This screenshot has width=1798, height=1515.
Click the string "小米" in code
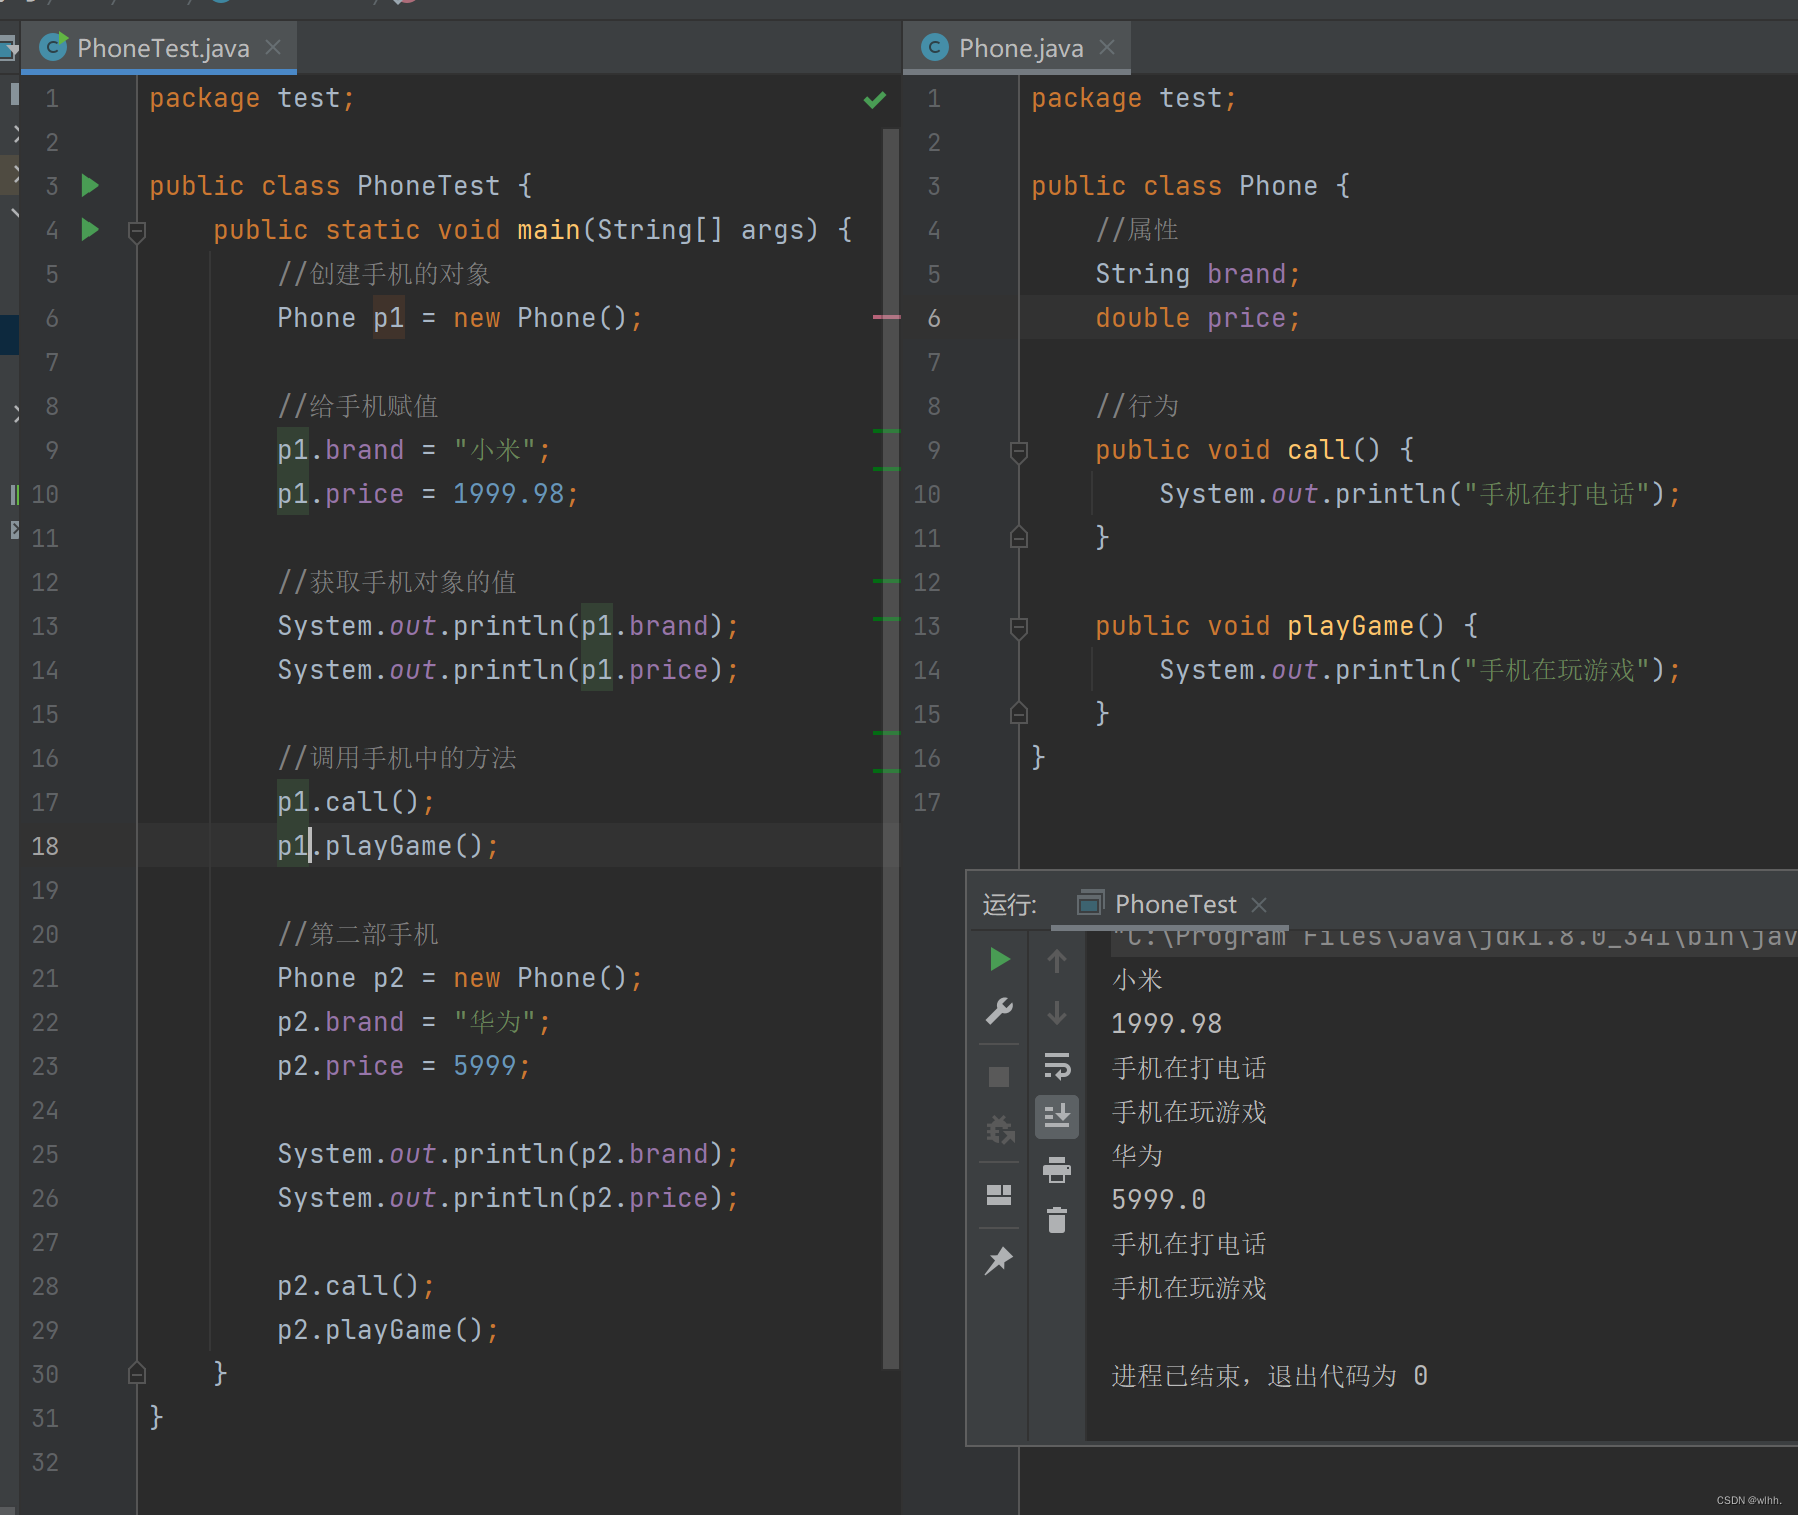[x=495, y=450]
